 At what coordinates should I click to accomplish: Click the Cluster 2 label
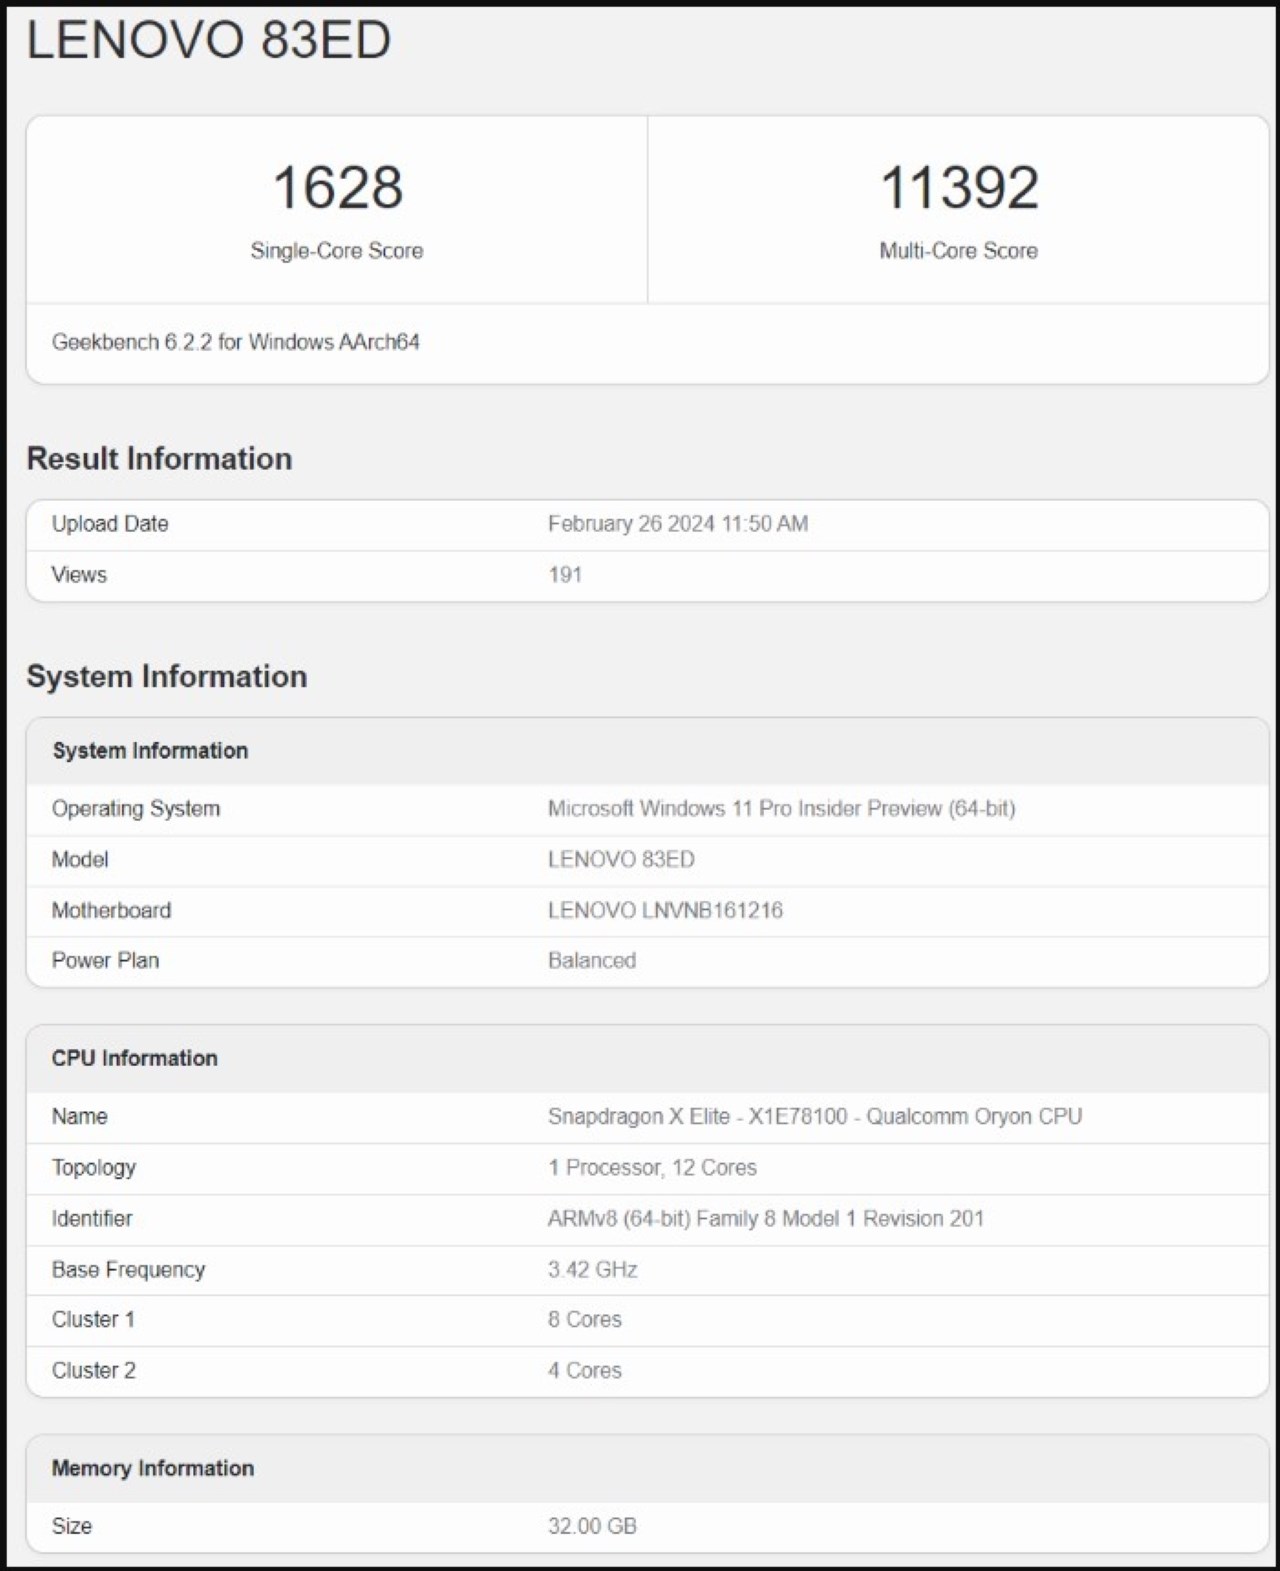coord(94,1371)
